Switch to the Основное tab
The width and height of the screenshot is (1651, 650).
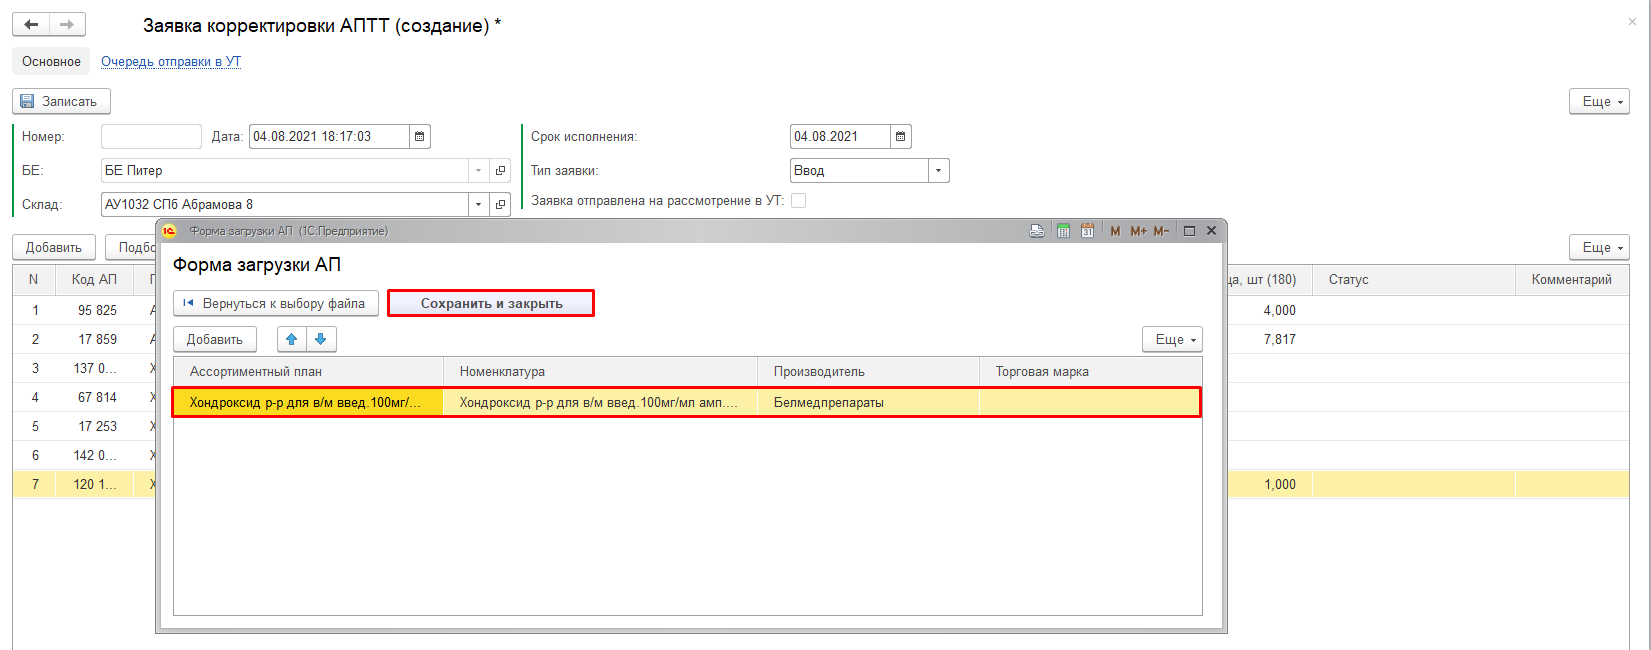click(x=51, y=62)
